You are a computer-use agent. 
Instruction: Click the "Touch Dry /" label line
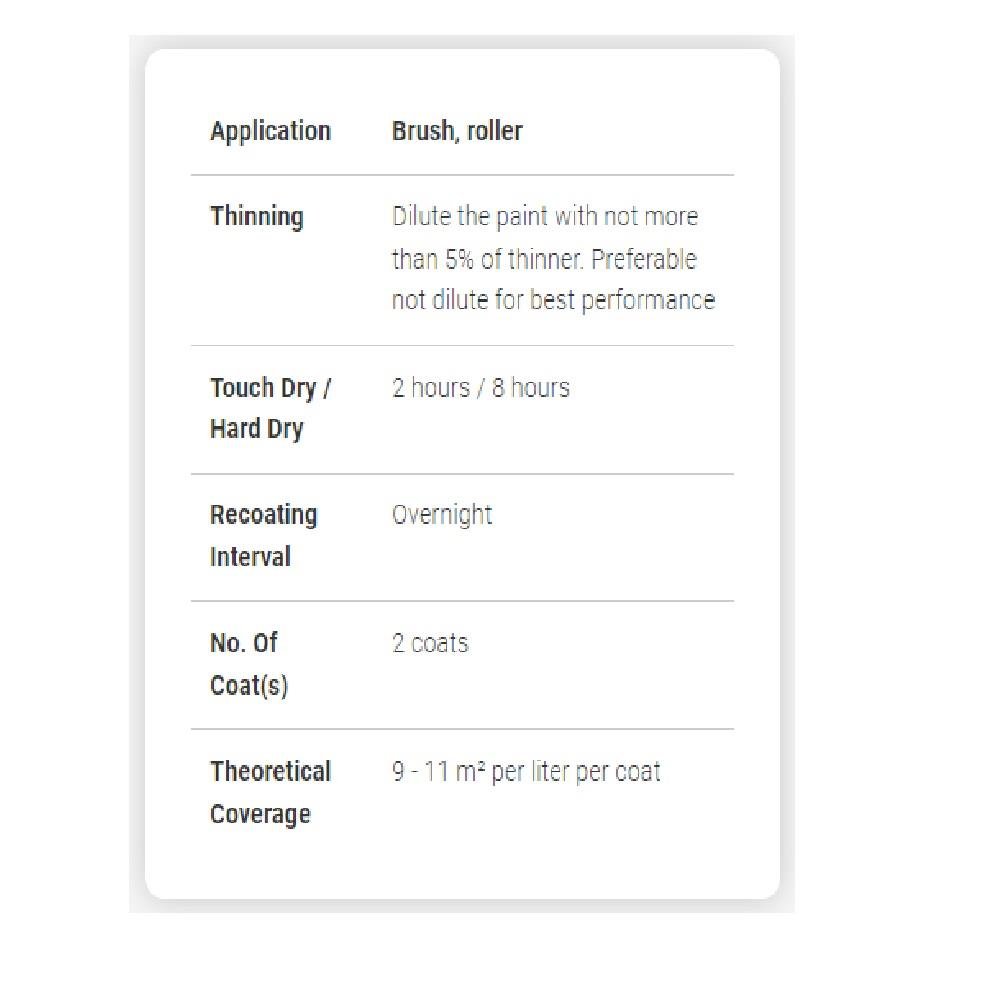pos(270,388)
